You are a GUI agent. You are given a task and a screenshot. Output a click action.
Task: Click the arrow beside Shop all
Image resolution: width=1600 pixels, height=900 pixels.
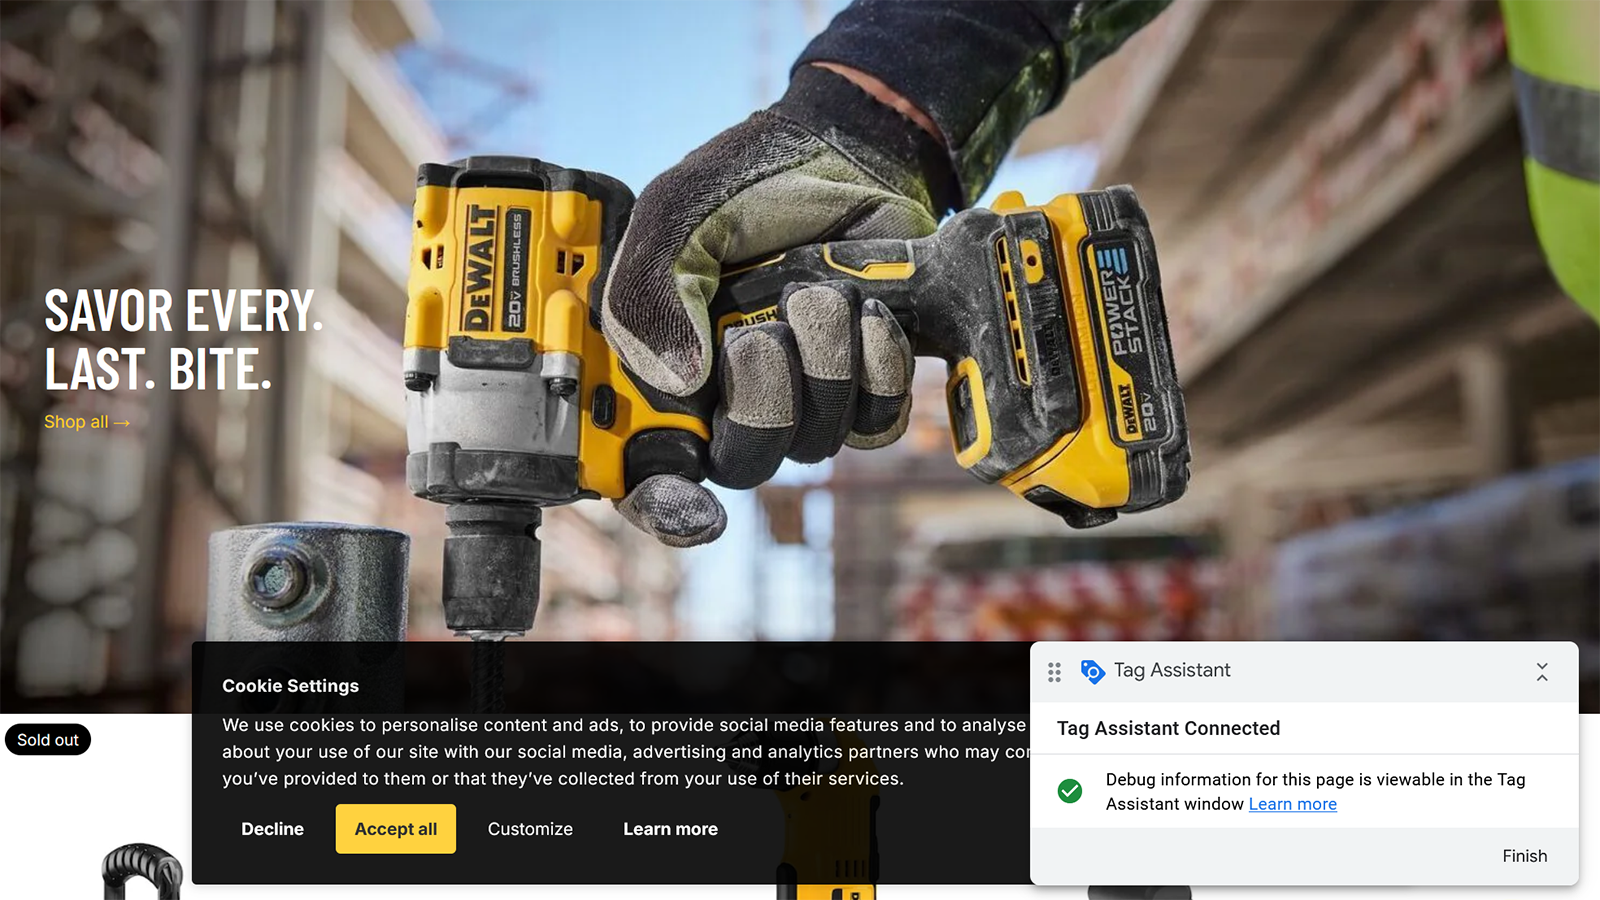[122, 423]
